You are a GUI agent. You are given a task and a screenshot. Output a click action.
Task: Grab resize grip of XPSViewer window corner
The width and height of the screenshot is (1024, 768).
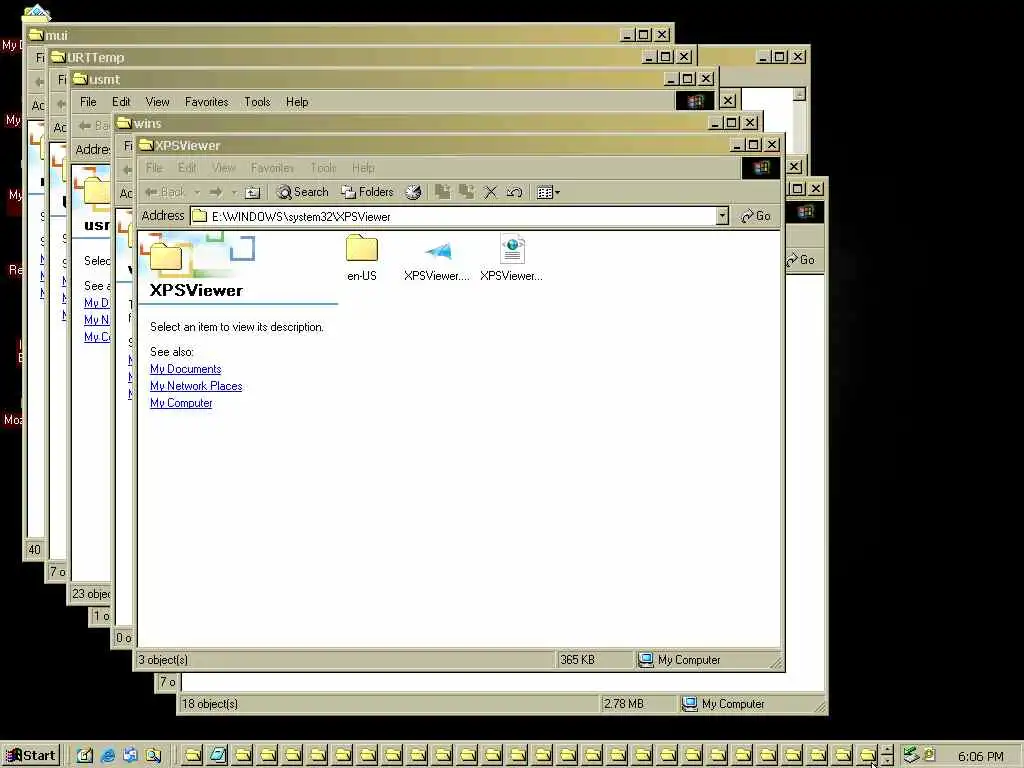pyautogui.click(x=776, y=663)
